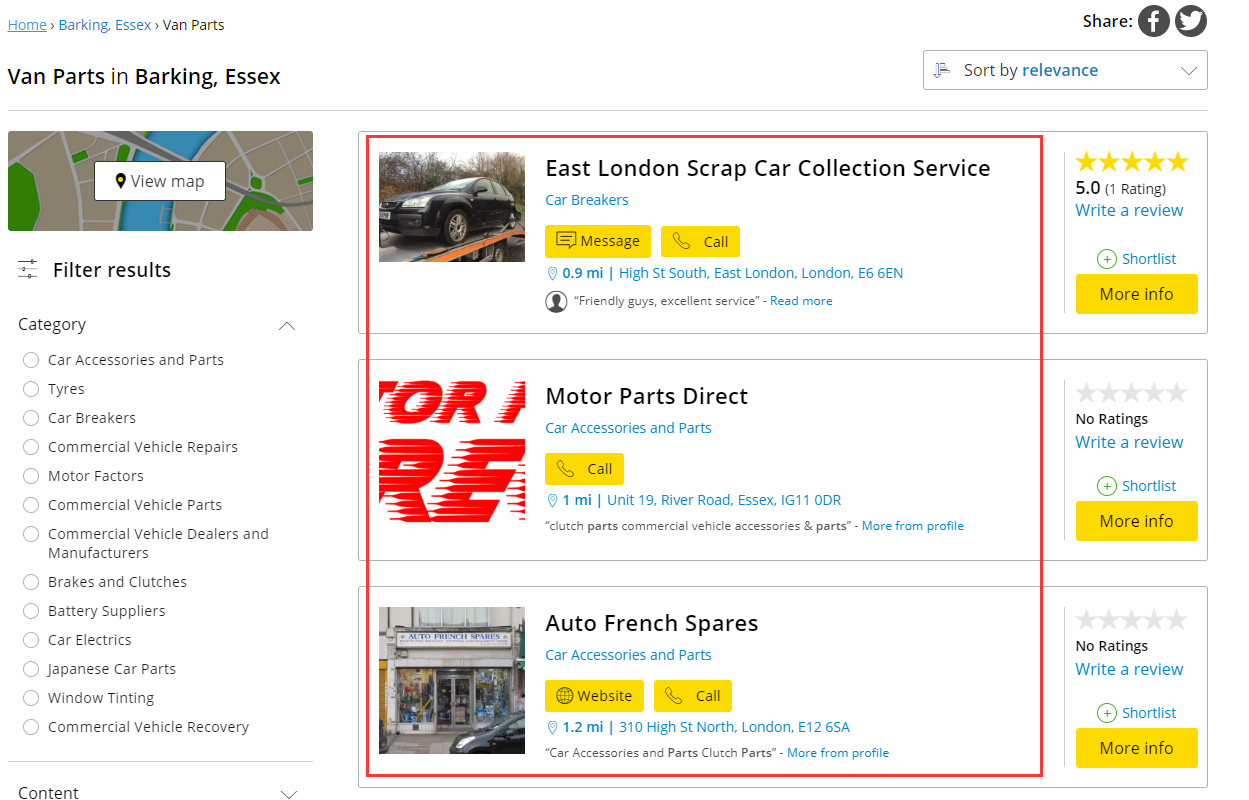The width and height of the screenshot is (1249, 800).
Task: Share the page via Twitter icon
Action: [1190, 21]
